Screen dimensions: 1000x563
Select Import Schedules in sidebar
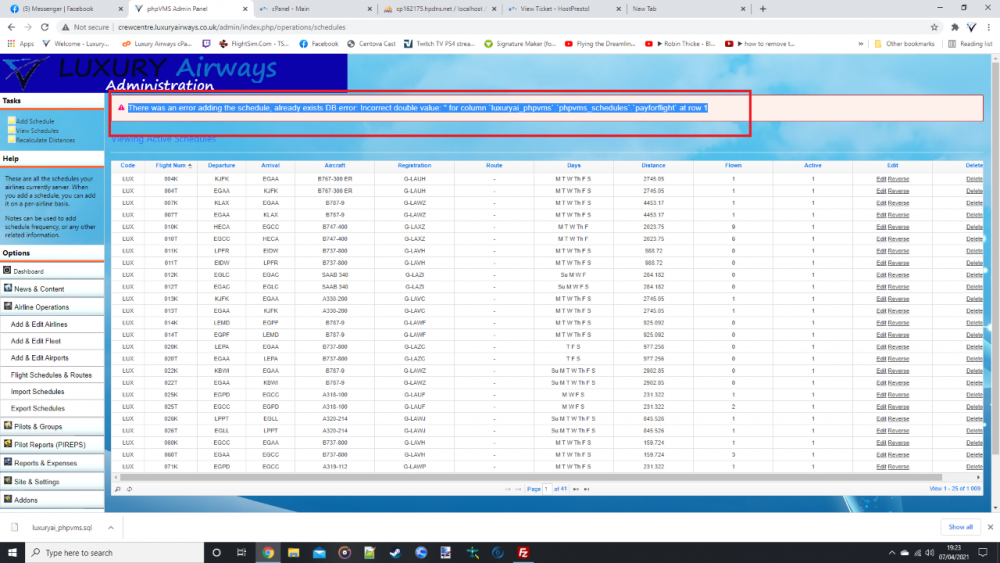click(x=38, y=392)
